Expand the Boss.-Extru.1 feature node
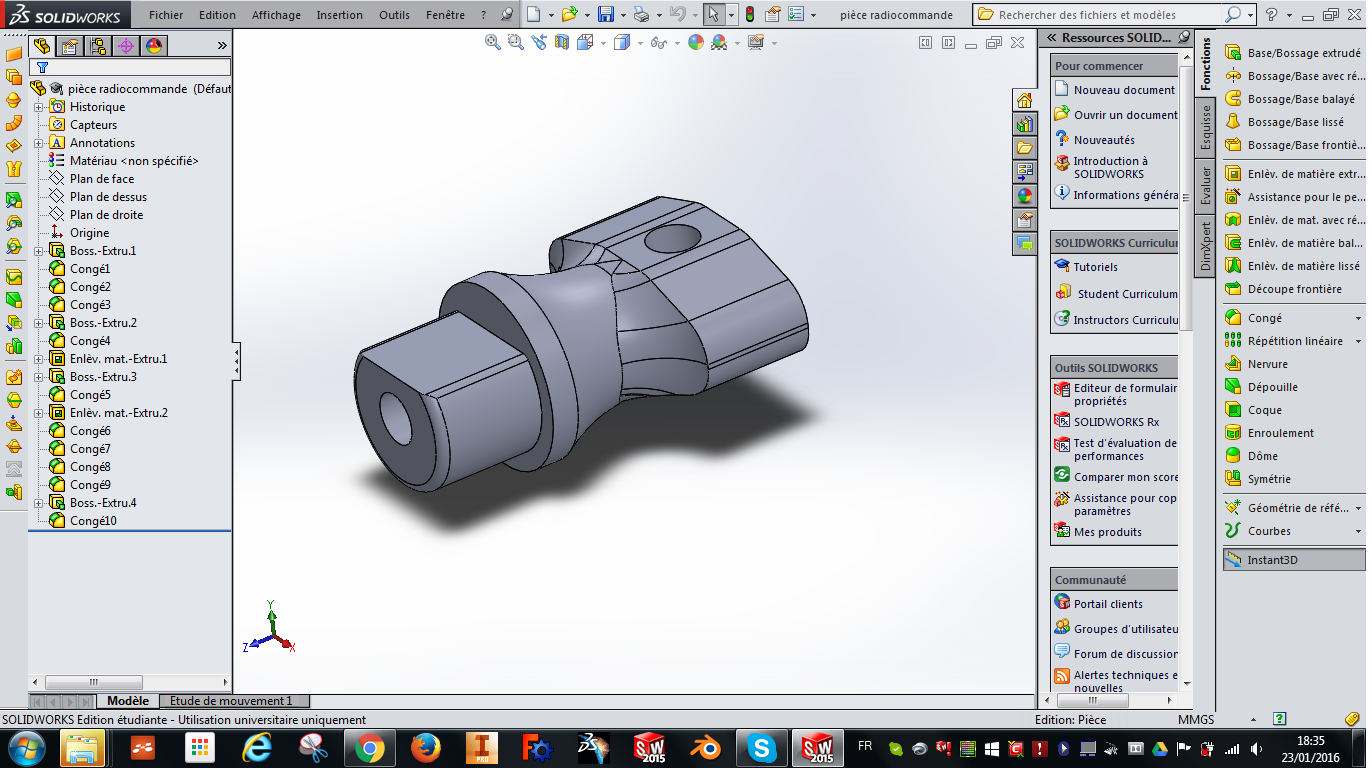 pos(39,251)
